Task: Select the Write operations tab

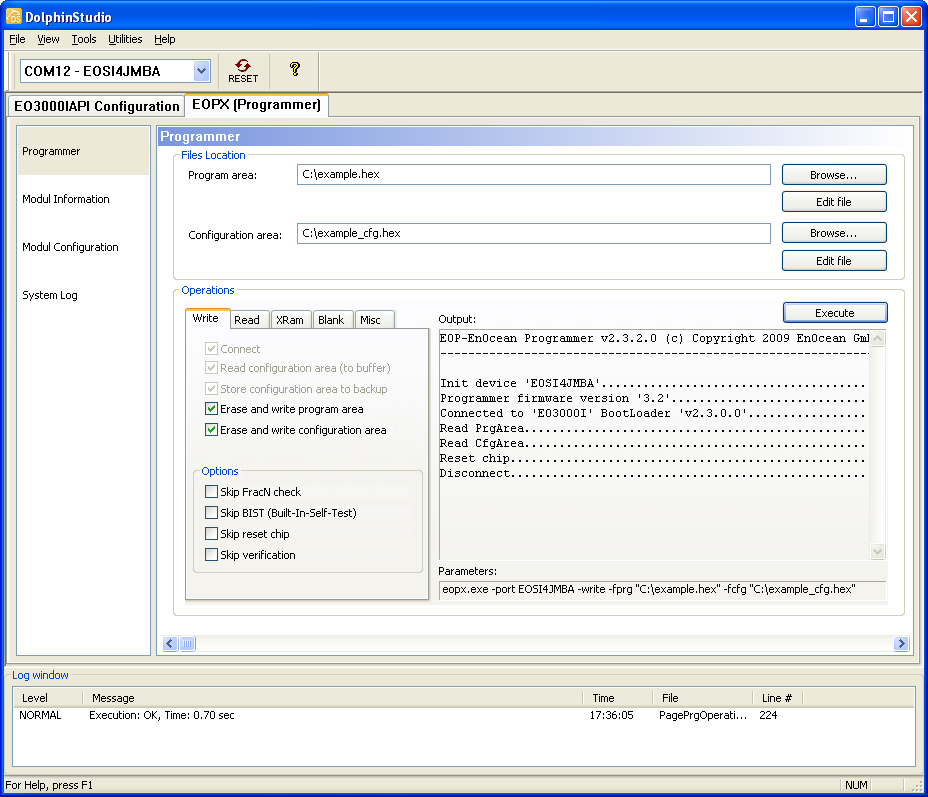Action: [207, 318]
